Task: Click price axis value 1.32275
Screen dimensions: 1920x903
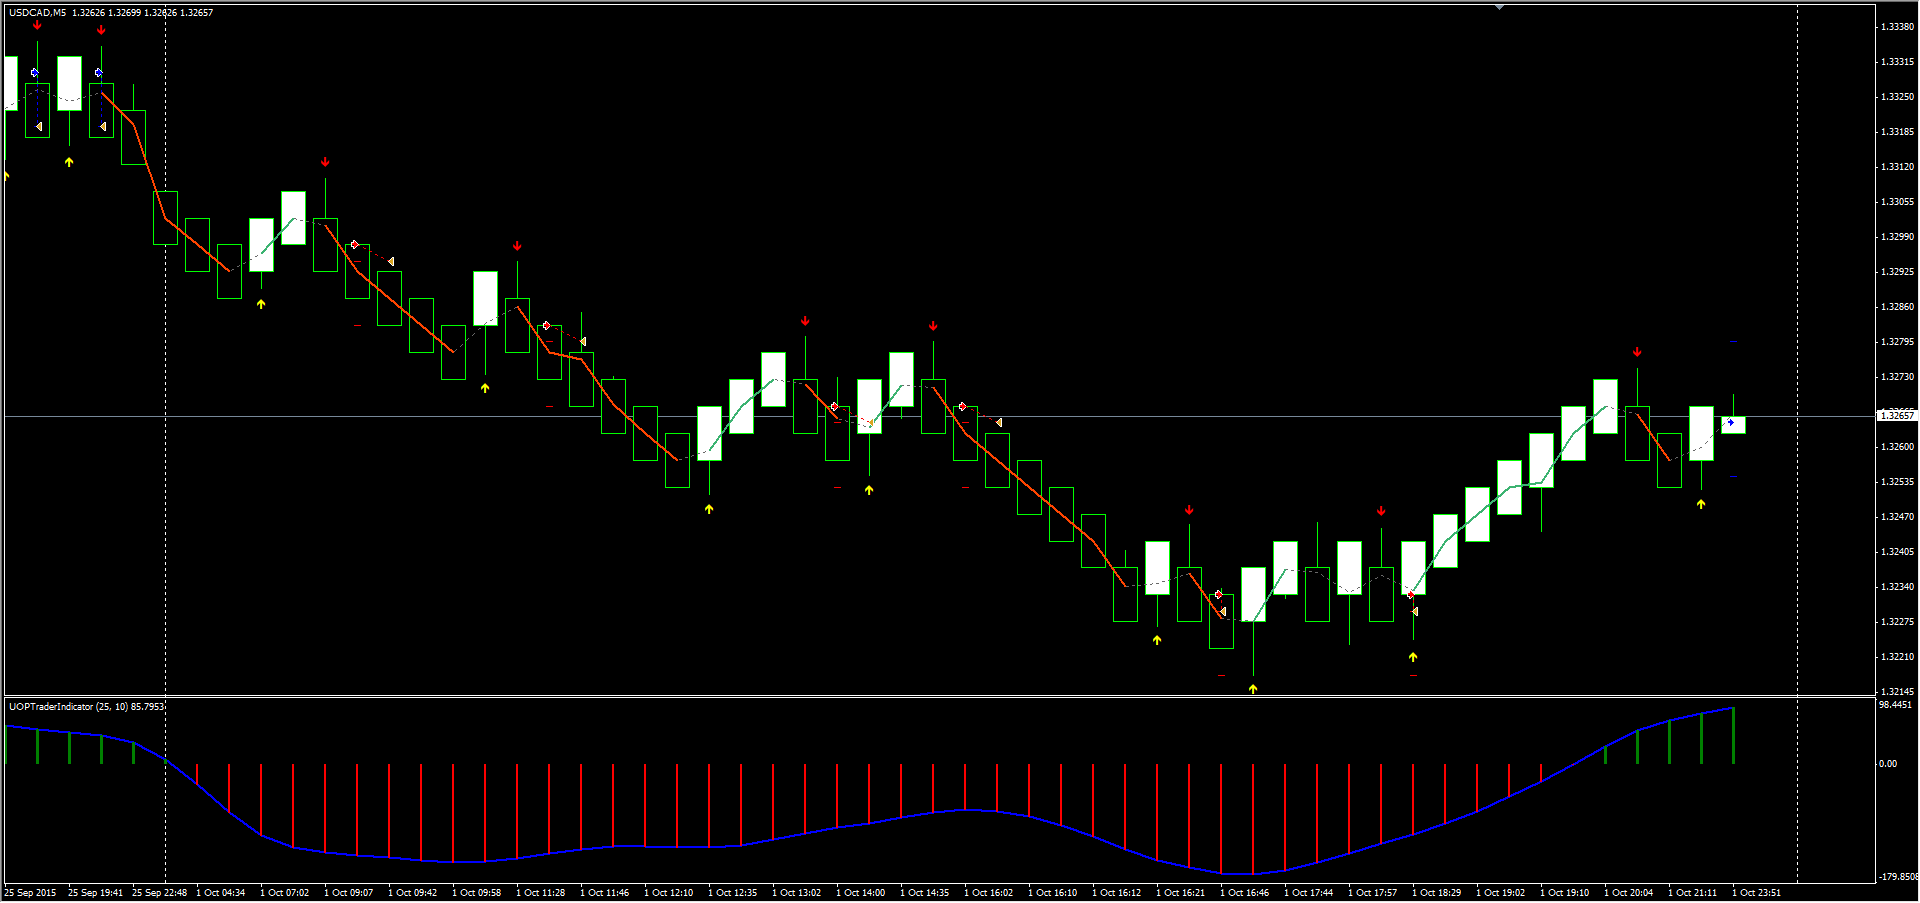Action: tap(1898, 622)
